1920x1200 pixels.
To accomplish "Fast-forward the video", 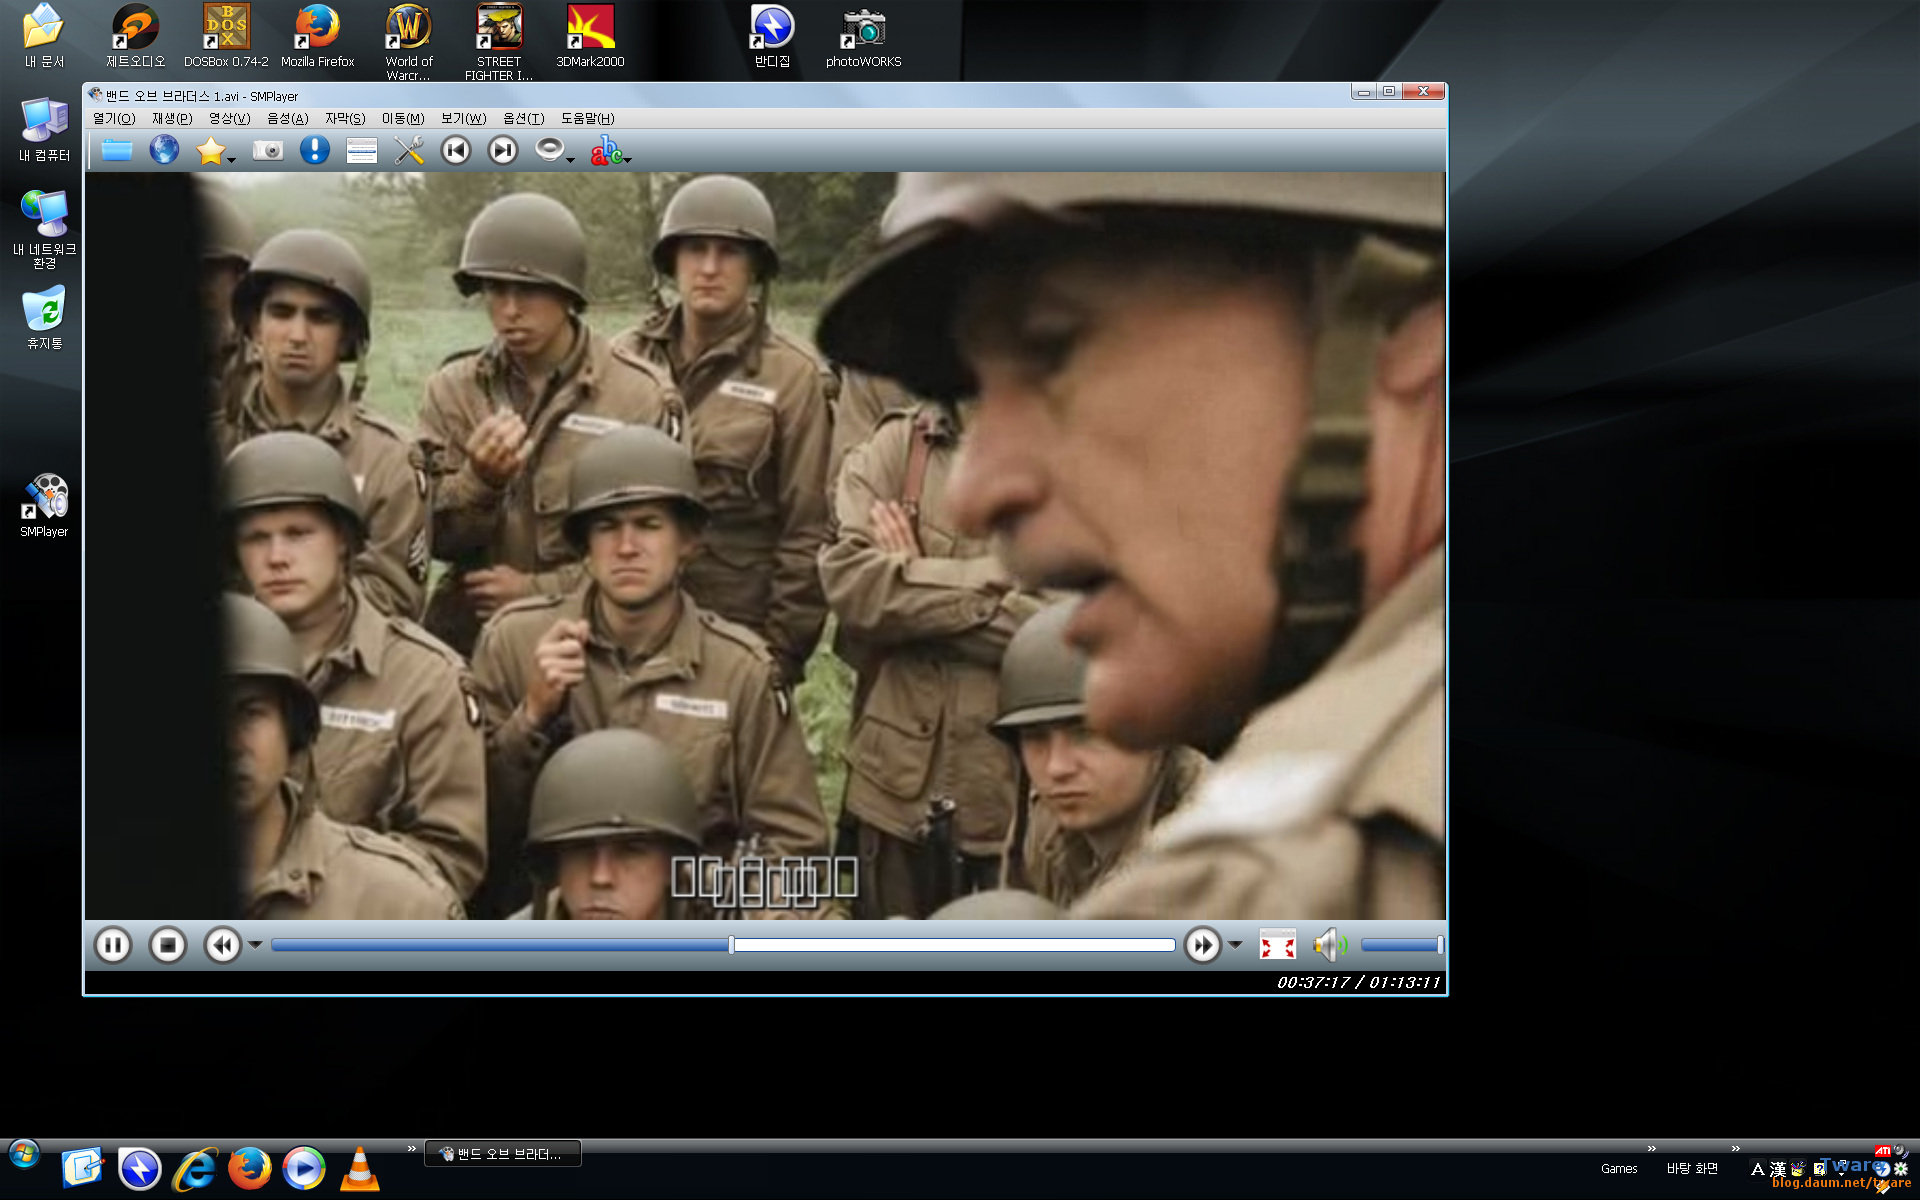I will pos(1203,945).
